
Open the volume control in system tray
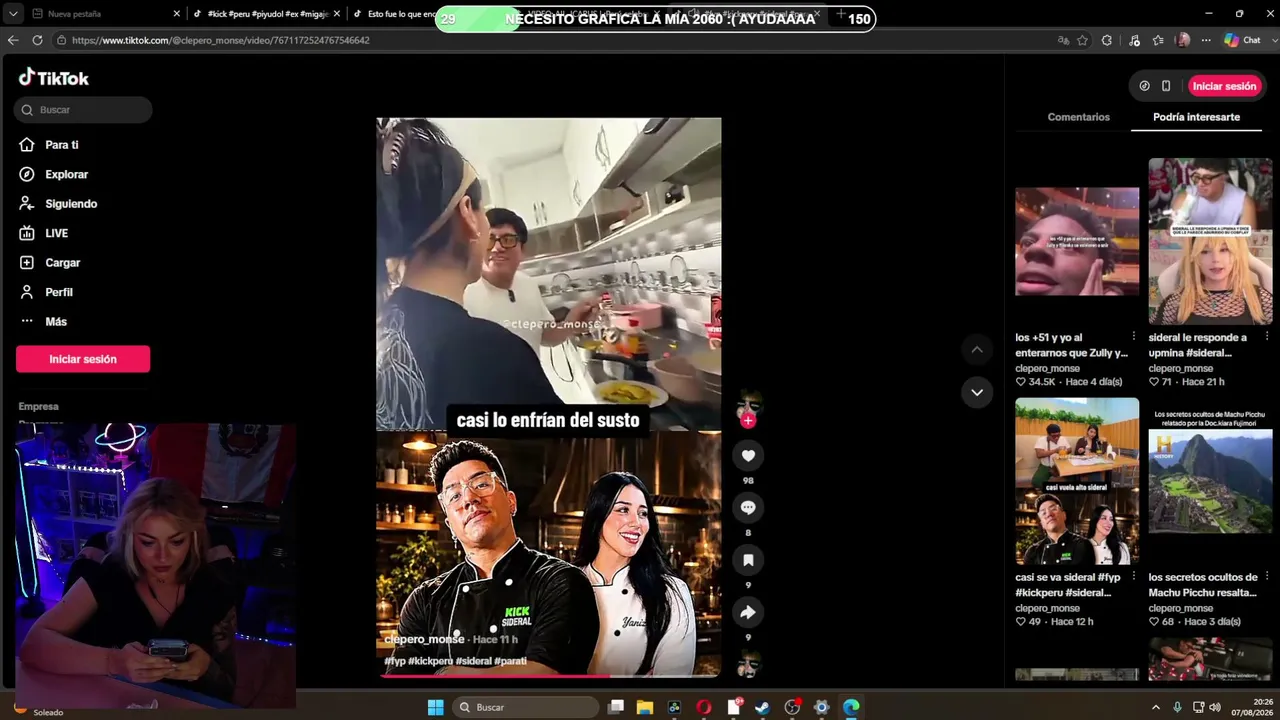[1215, 707]
